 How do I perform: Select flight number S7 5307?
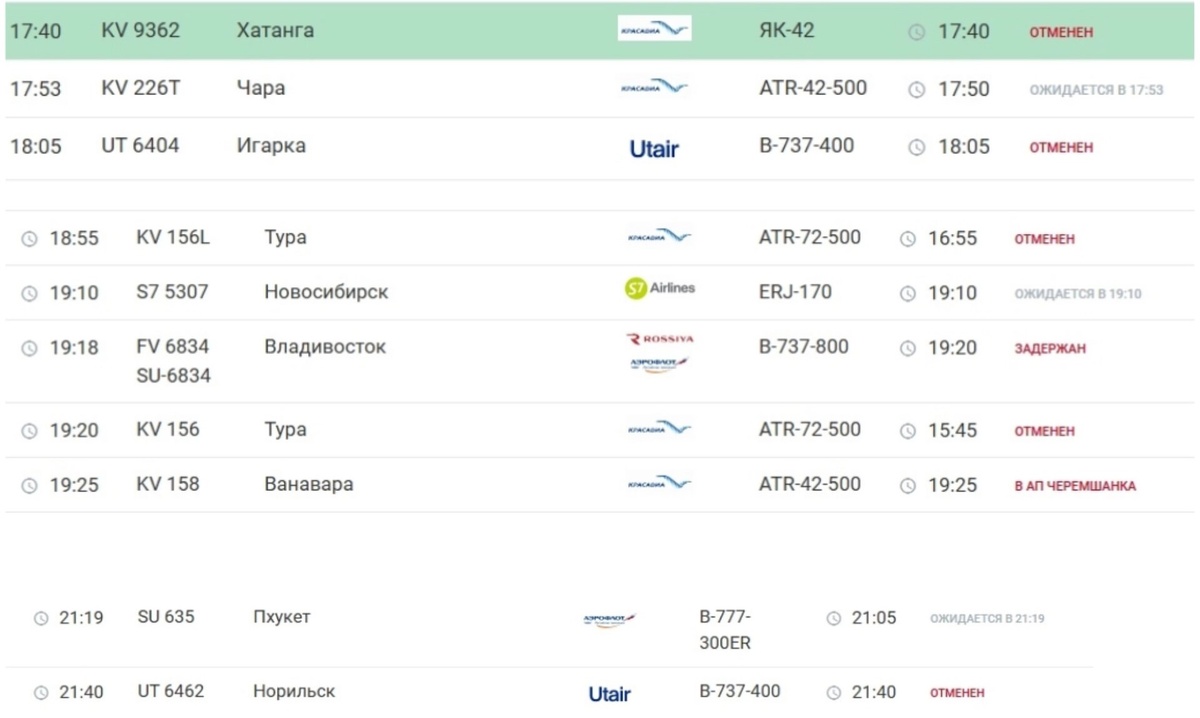pyautogui.click(x=172, y=293)
